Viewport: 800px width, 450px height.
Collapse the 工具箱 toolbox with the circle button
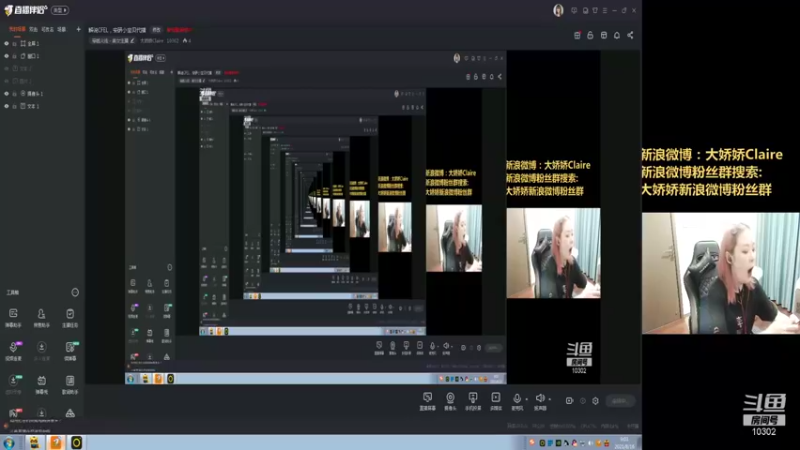75,292
